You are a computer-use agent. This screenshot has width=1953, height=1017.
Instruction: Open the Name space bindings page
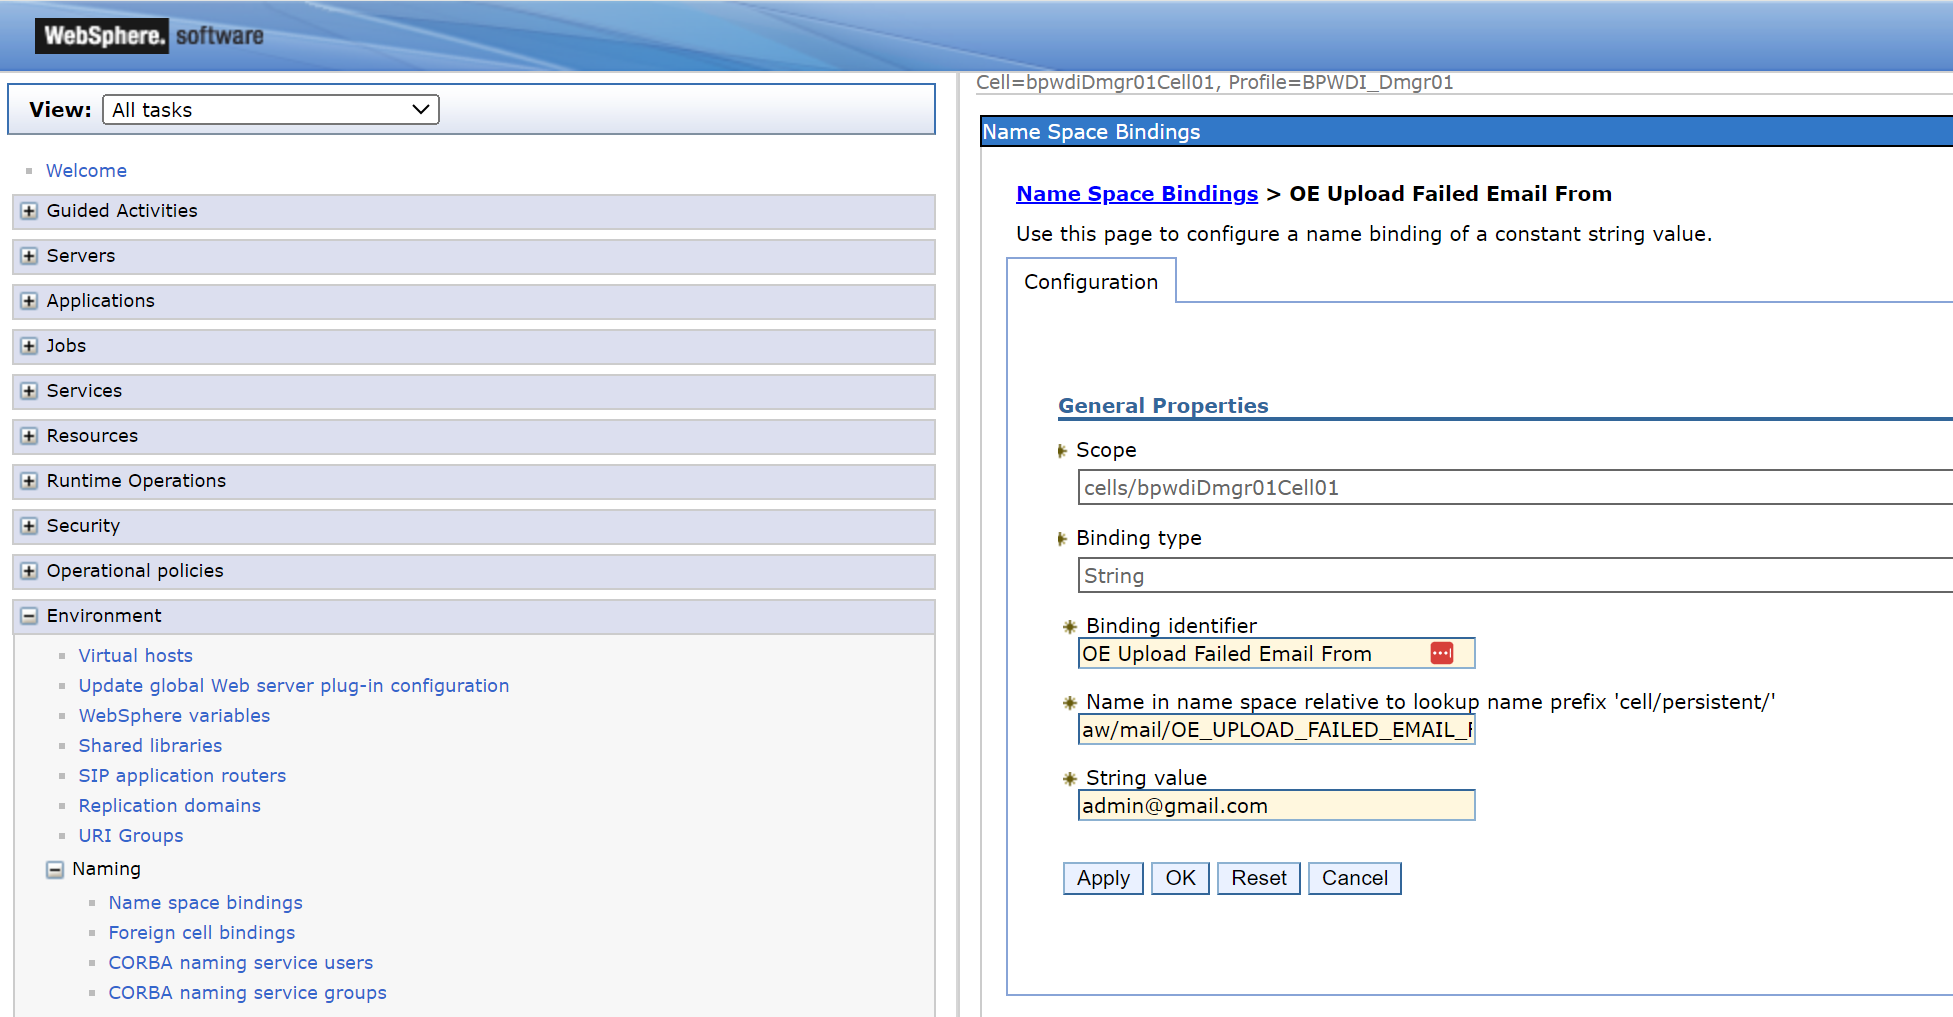point(205,902)
